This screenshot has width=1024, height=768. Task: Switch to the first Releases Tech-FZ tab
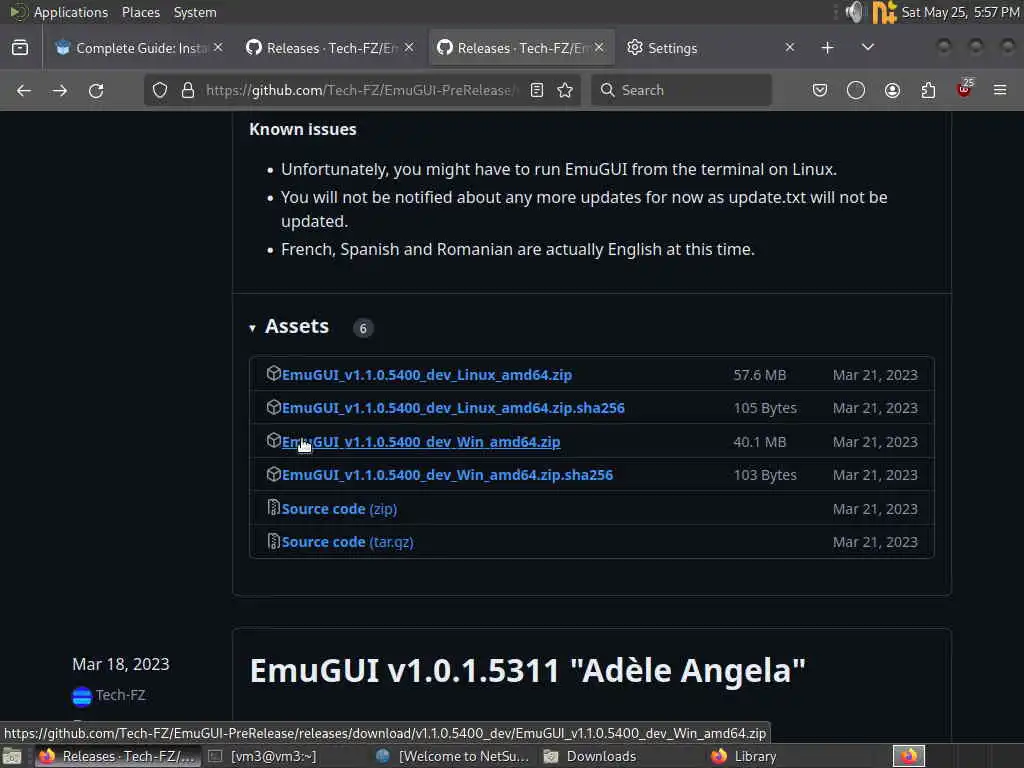click(330, 48)
